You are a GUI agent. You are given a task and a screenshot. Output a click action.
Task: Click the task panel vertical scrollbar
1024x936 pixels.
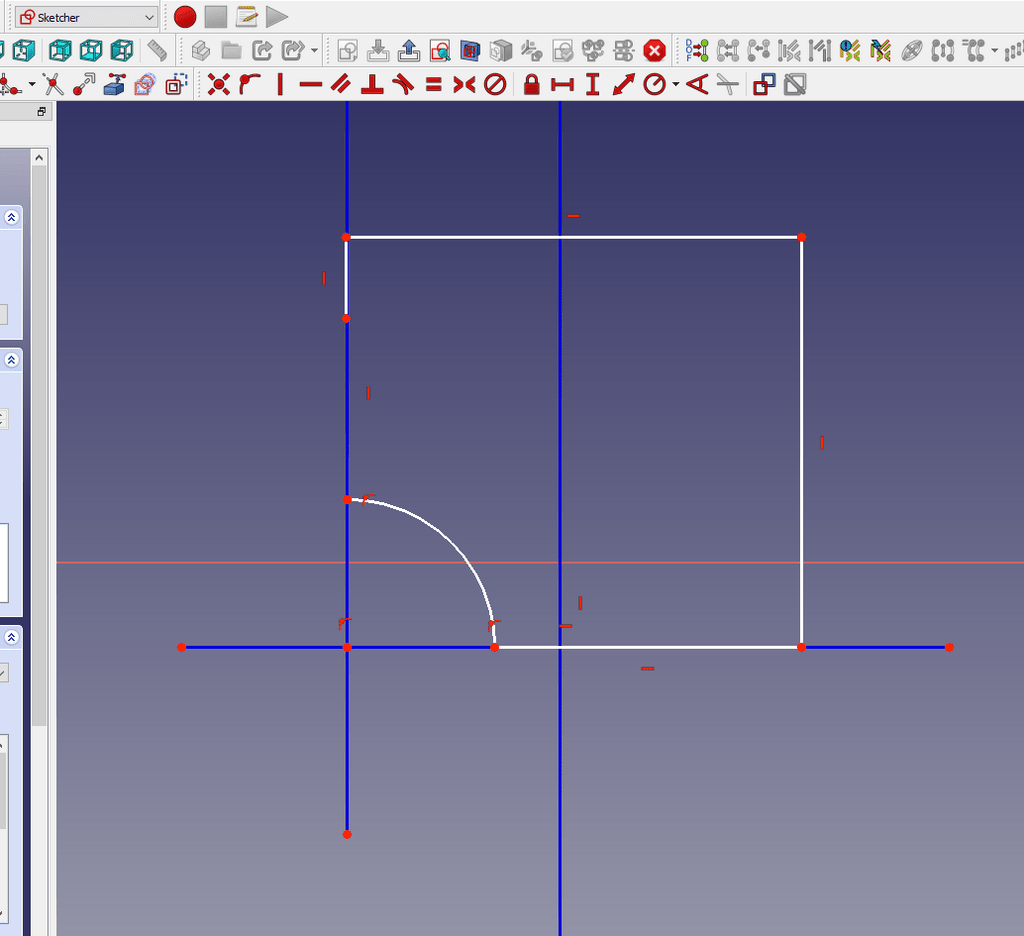pos(39,444)
